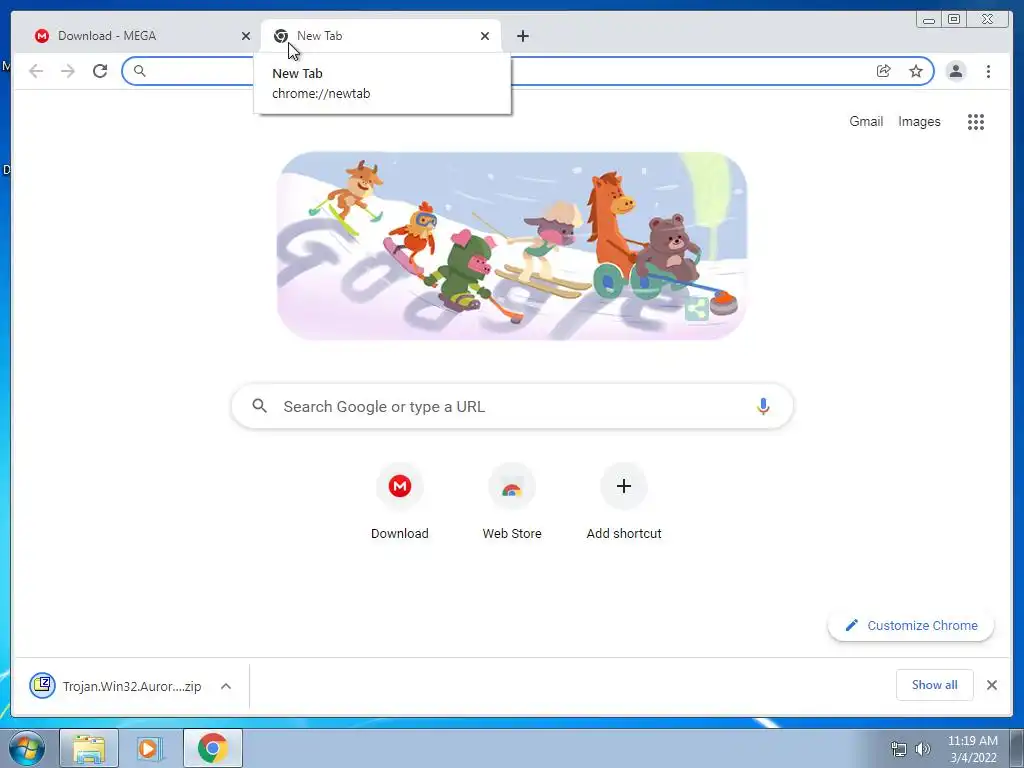Click the Customize Chrome button
The width and height of the screenshot is (1024, 768).
pos(911,626)
